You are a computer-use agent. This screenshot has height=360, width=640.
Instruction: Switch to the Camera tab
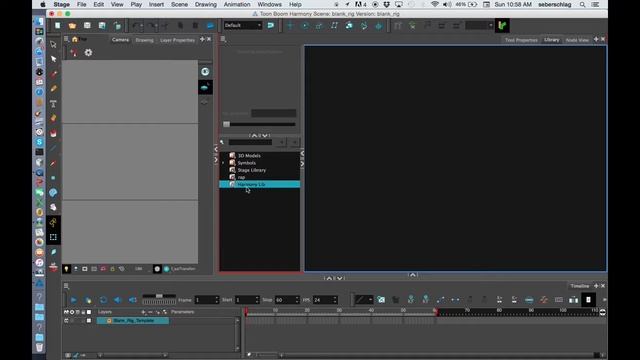(x=120, y=40)
